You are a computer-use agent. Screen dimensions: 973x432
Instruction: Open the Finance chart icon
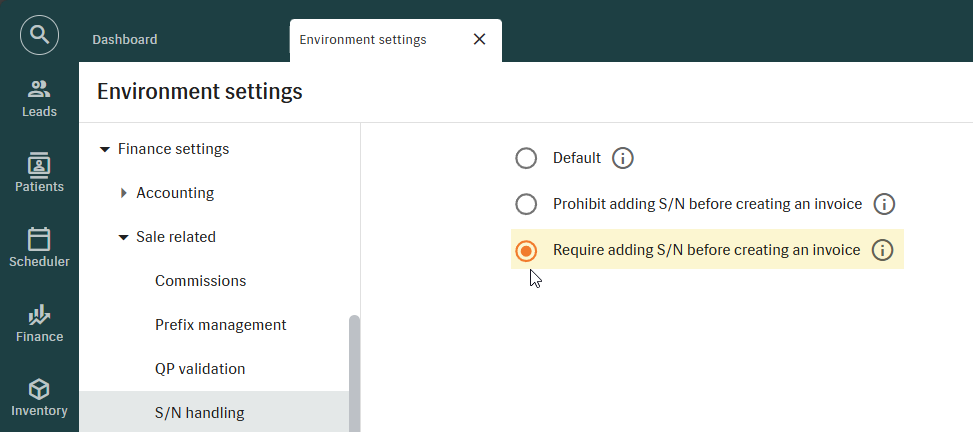coord(39,314)
